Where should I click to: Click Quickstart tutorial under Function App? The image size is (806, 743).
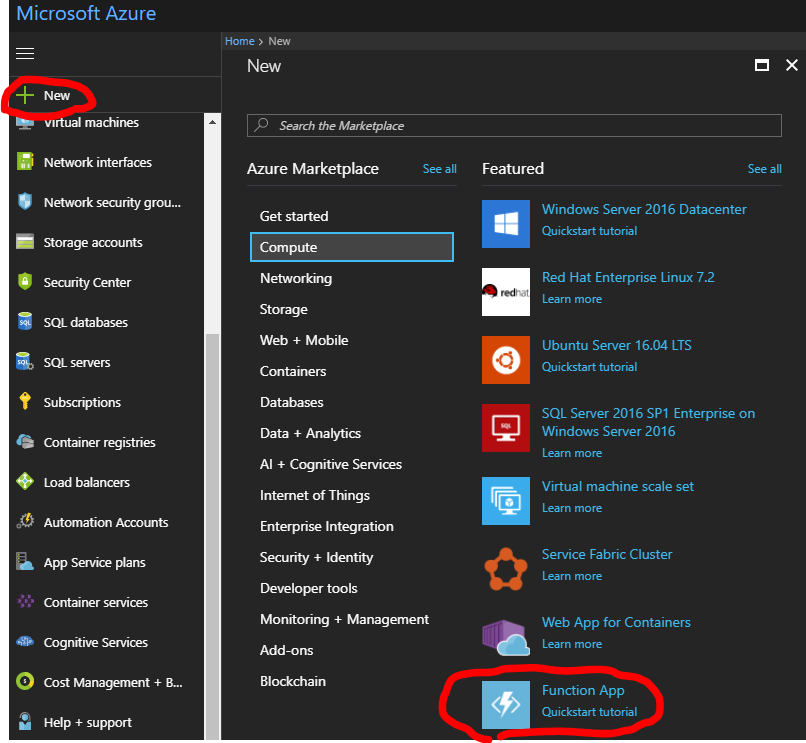tap(590, 712)
